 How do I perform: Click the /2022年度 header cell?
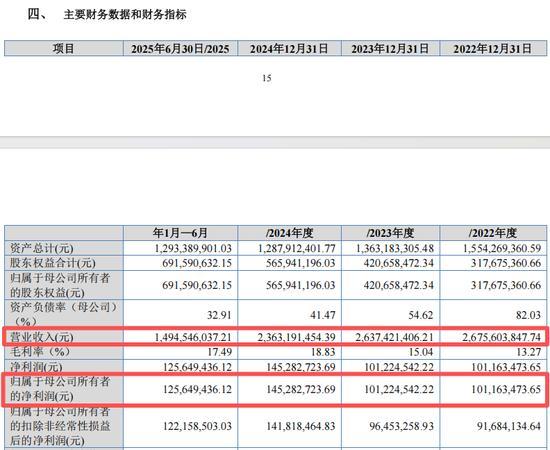coord(493,233)
